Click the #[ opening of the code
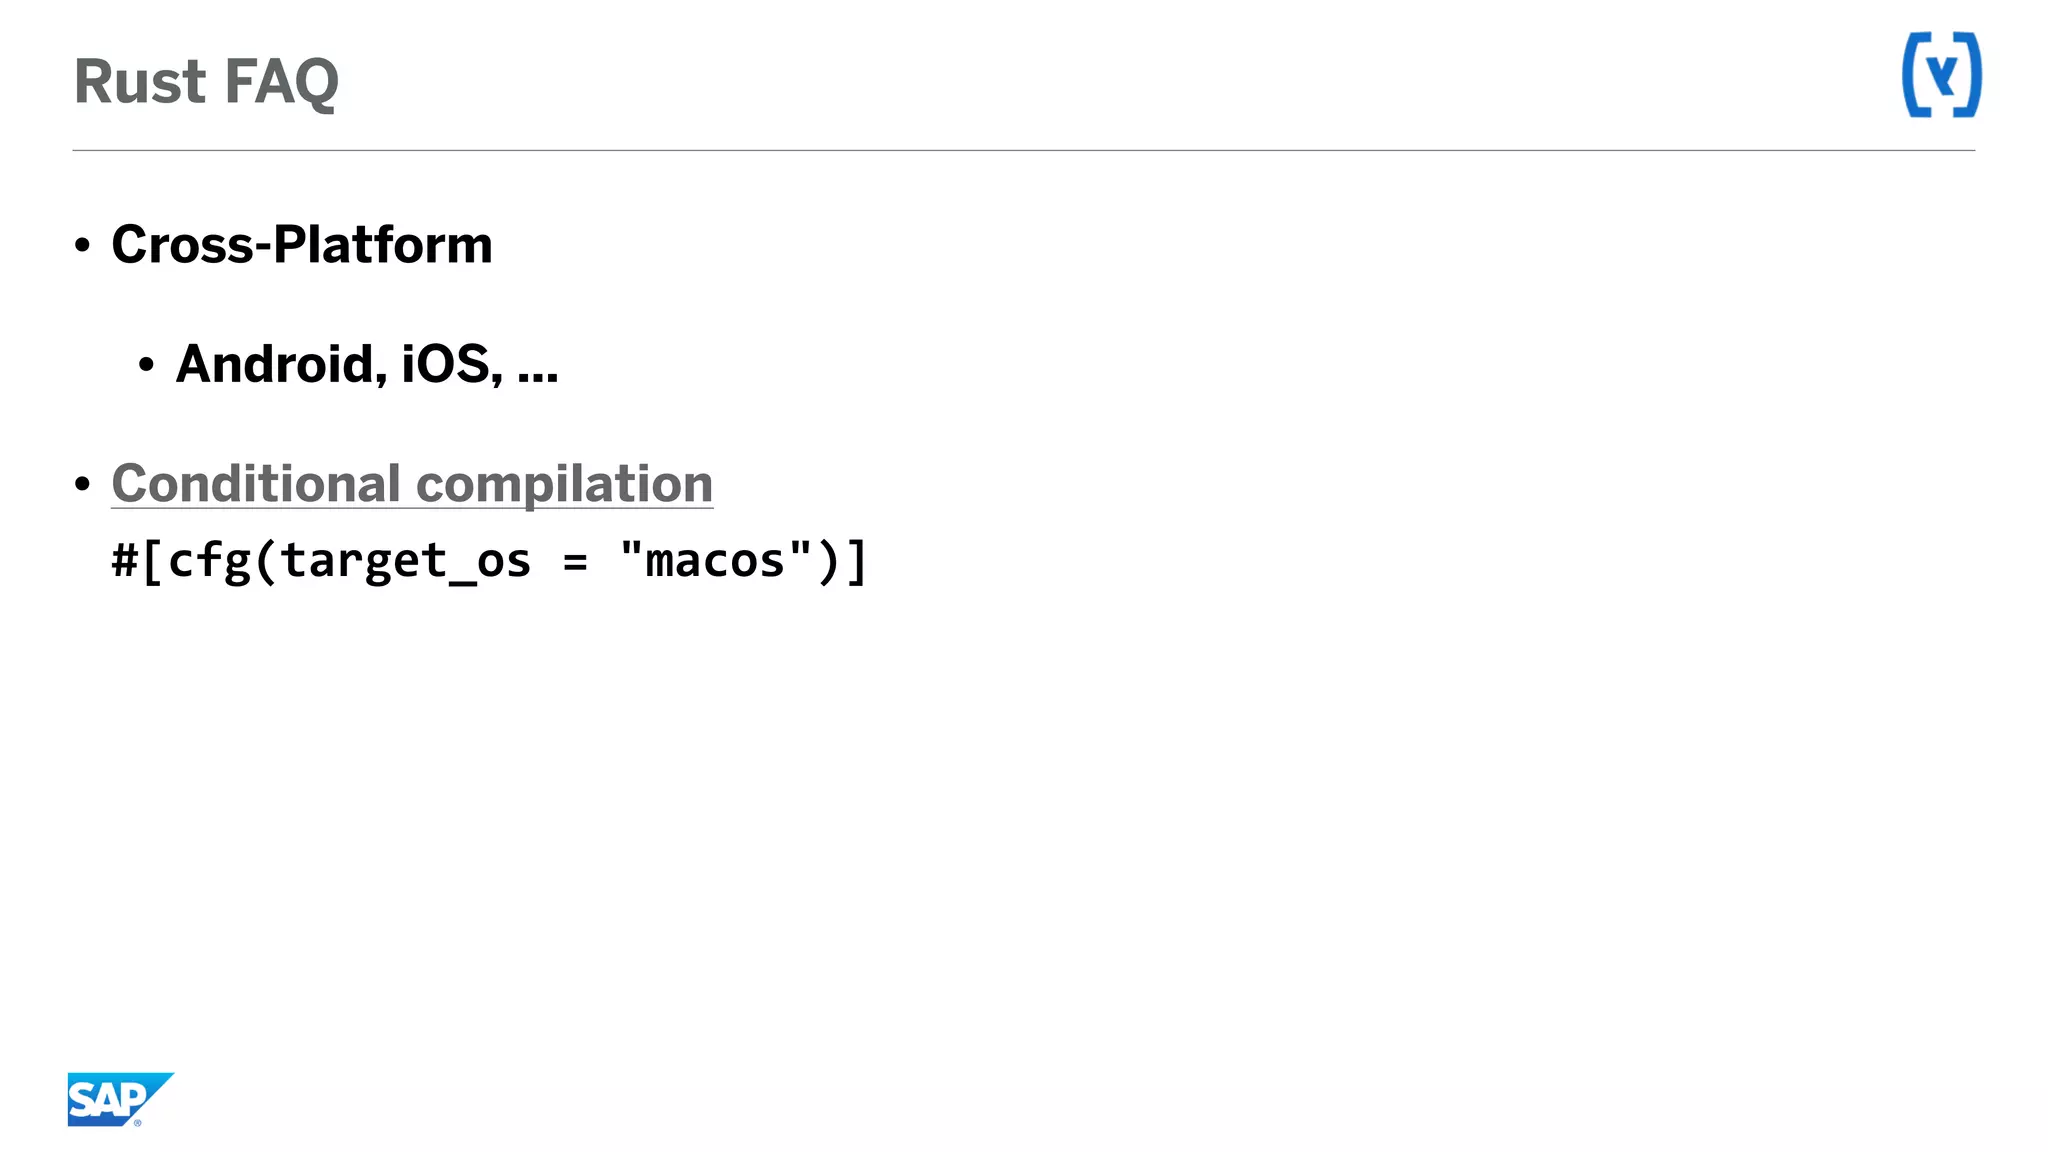This screenshot has height=1152, width=2048. [x=137, y=561]
